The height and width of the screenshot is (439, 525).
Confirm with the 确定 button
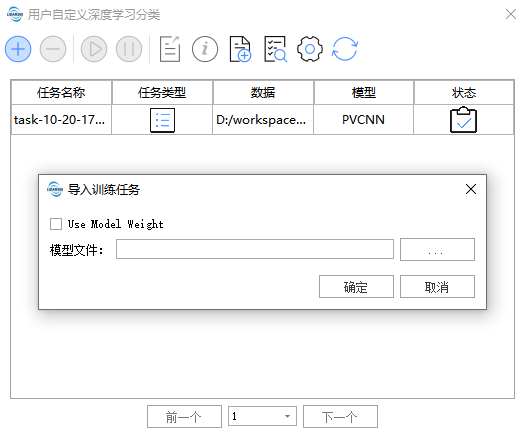tap(356, 286)
